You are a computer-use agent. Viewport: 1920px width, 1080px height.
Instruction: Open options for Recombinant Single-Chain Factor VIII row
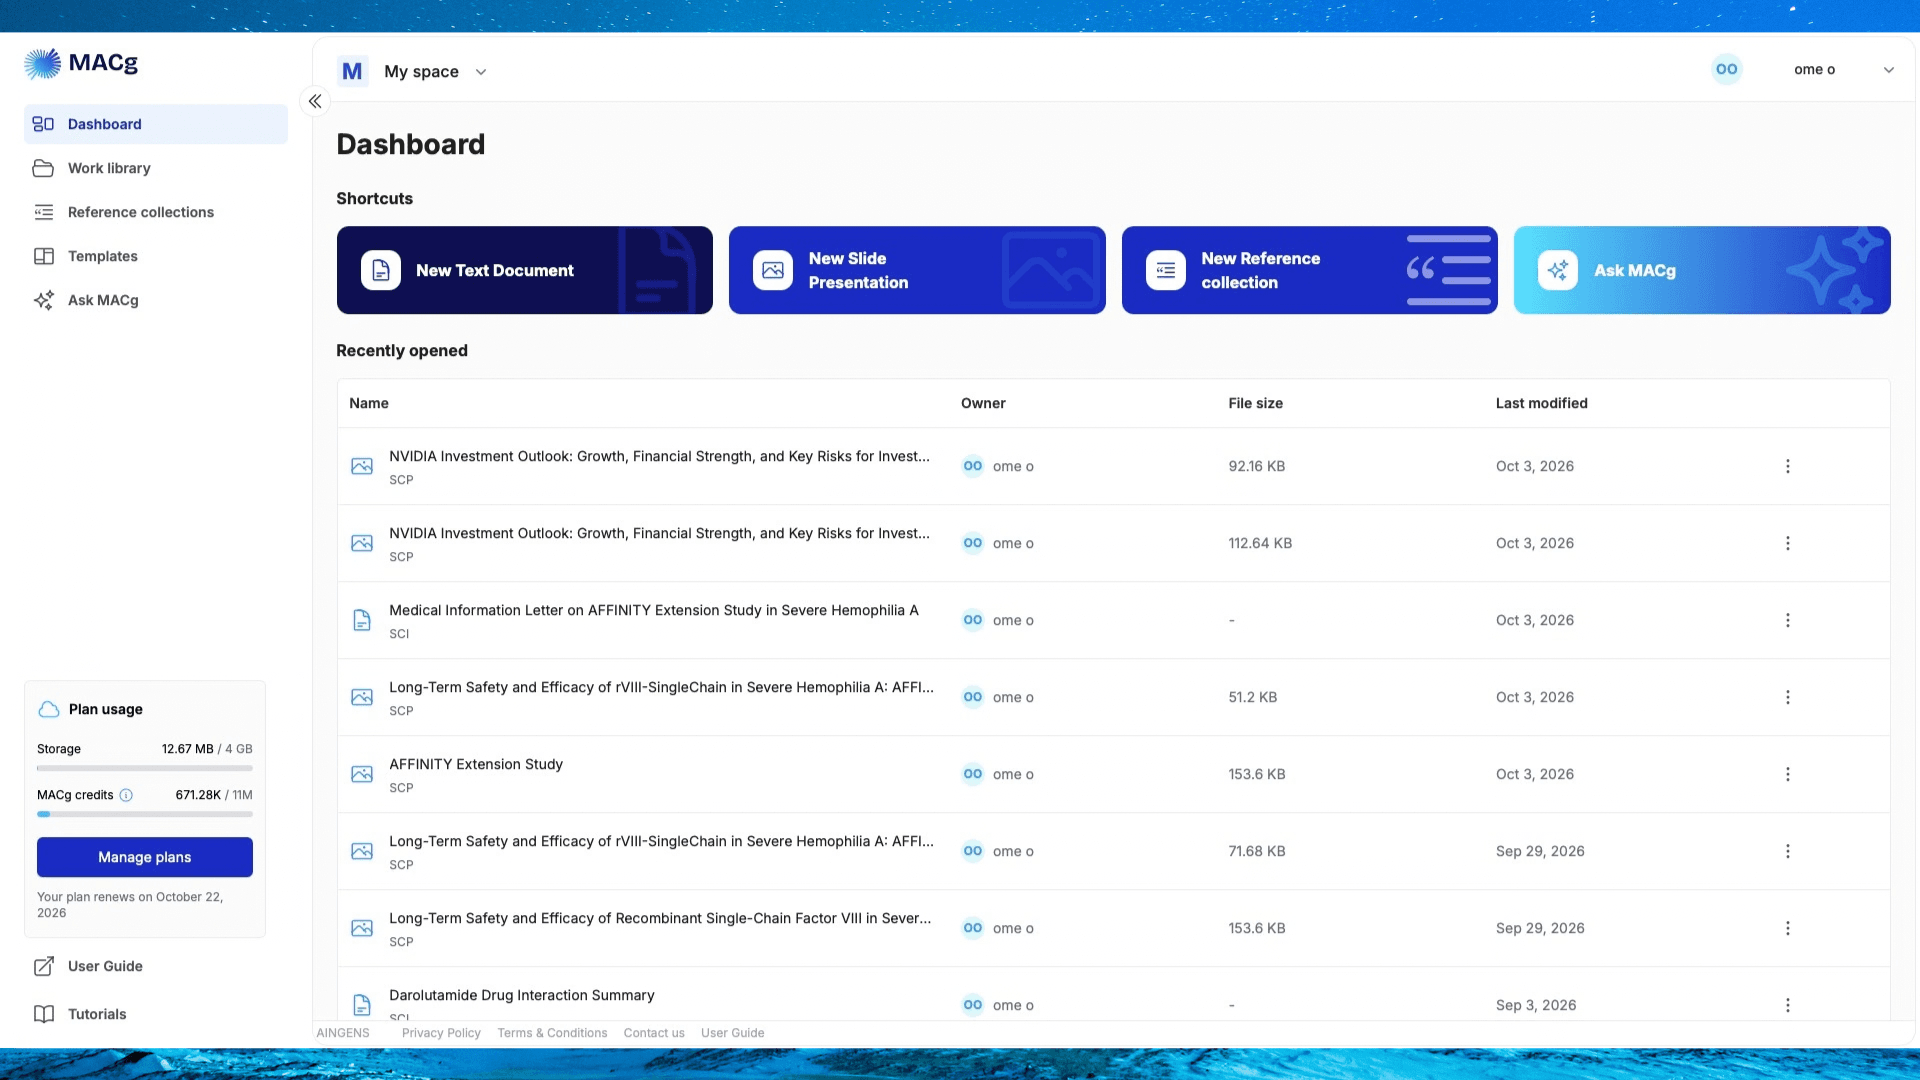[x=1788, y=928]
